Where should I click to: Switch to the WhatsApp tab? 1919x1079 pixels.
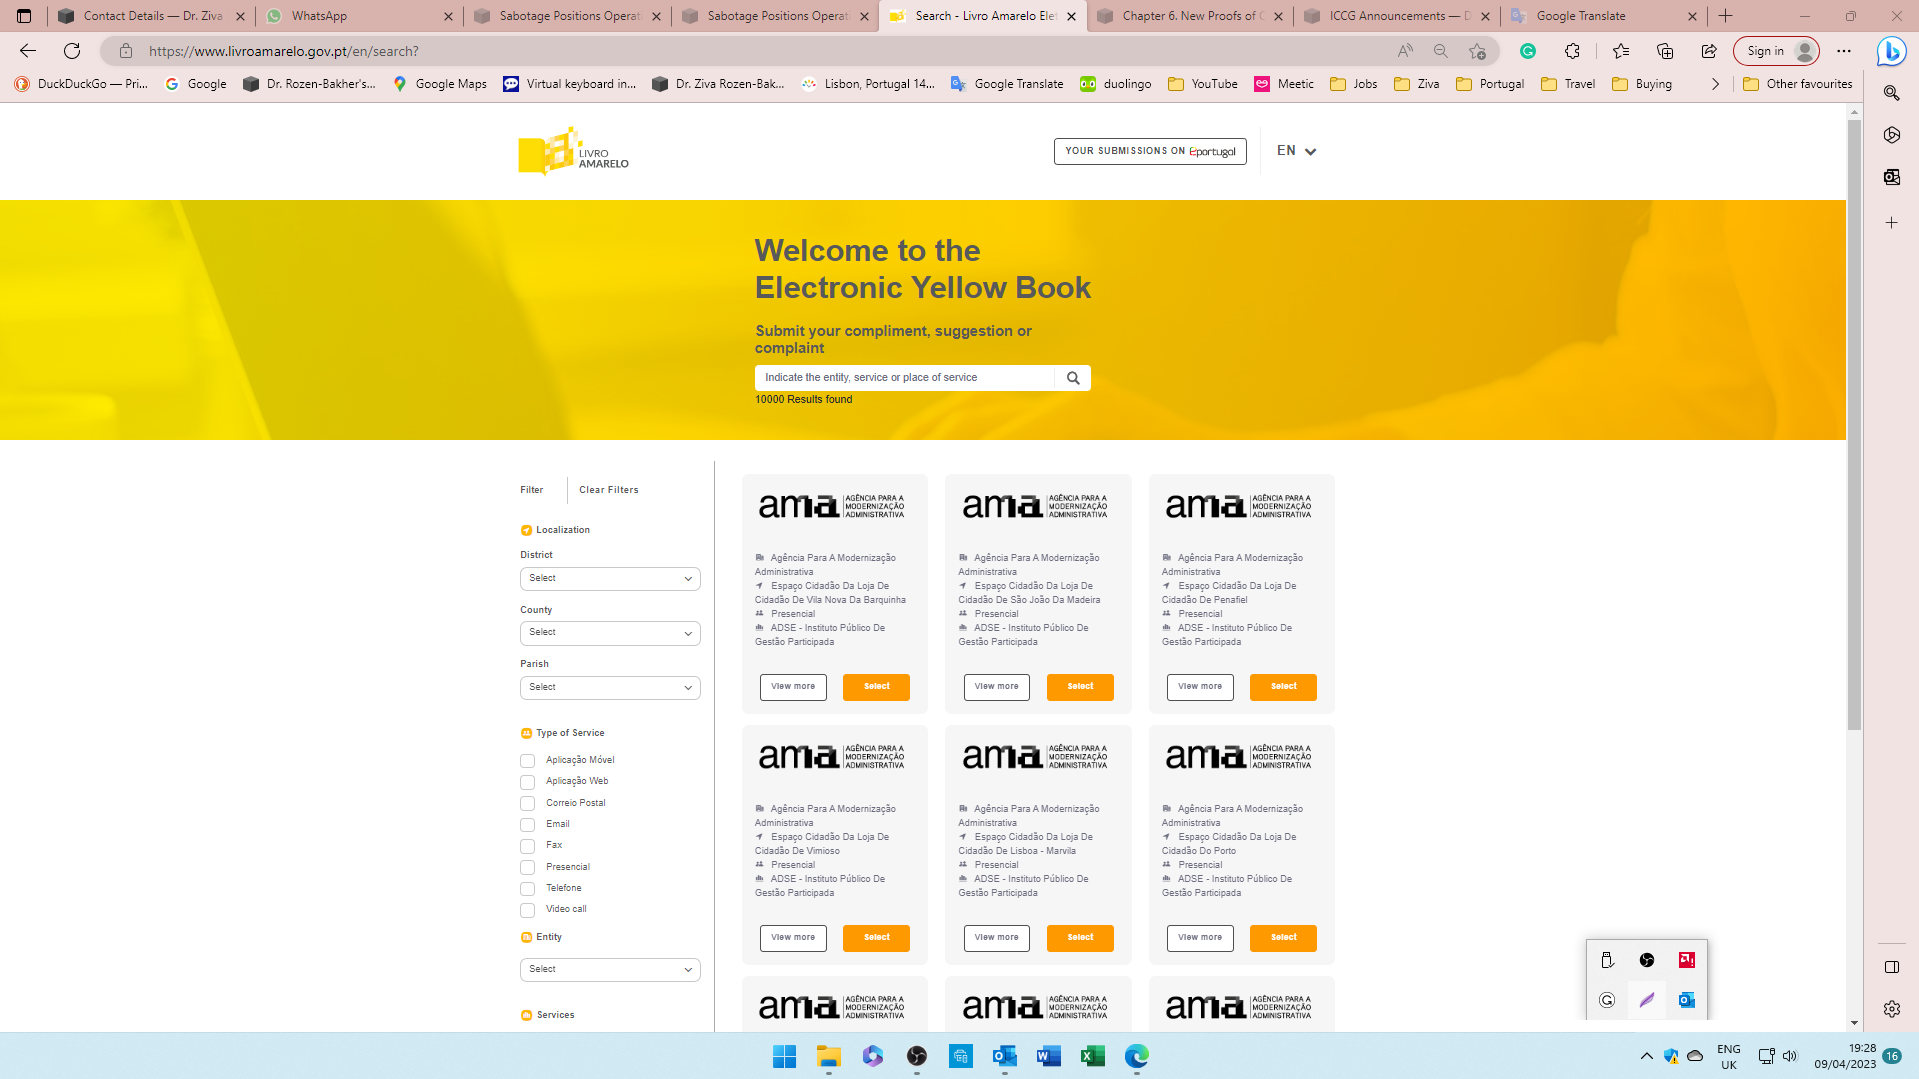click(359, 16)
